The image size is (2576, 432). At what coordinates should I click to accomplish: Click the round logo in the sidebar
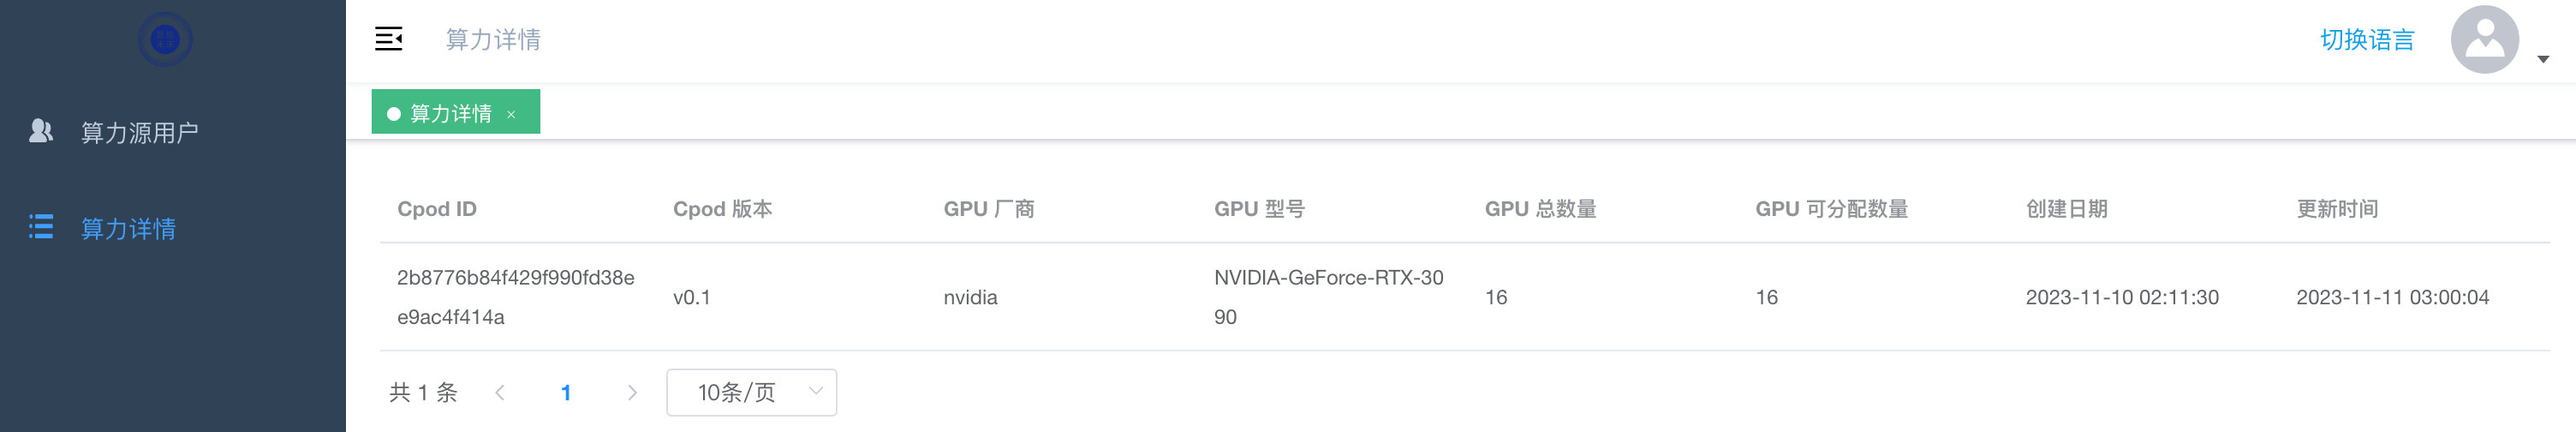tap(165, 40)
